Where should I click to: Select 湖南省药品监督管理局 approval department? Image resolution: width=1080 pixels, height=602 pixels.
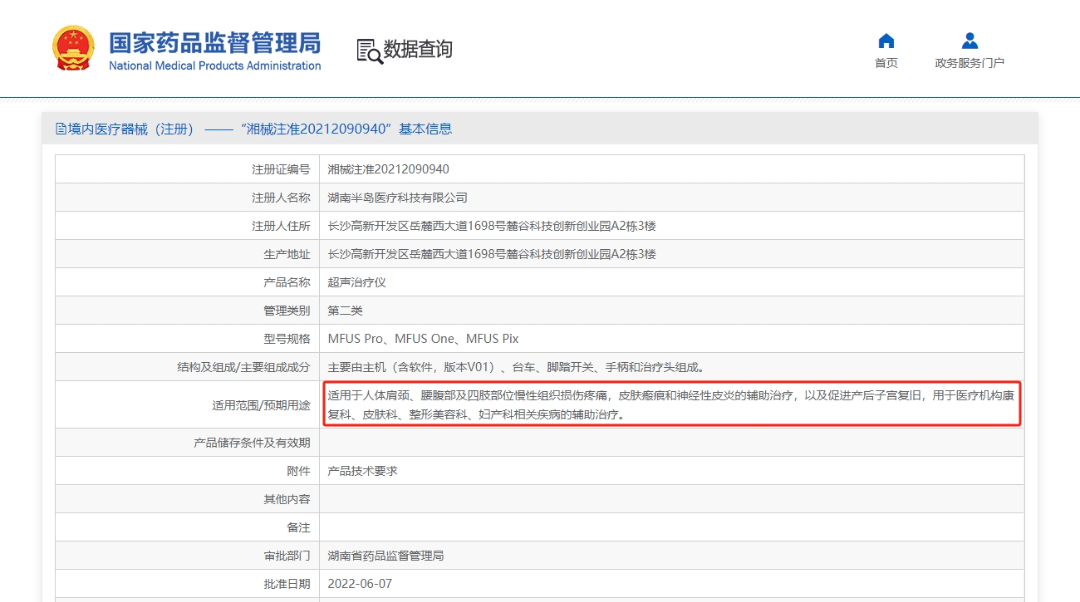point(385,556)
